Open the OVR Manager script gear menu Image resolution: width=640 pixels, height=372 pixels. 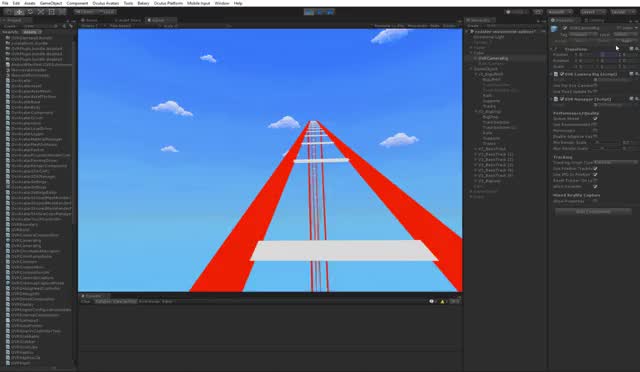click(x=637, y=99)
